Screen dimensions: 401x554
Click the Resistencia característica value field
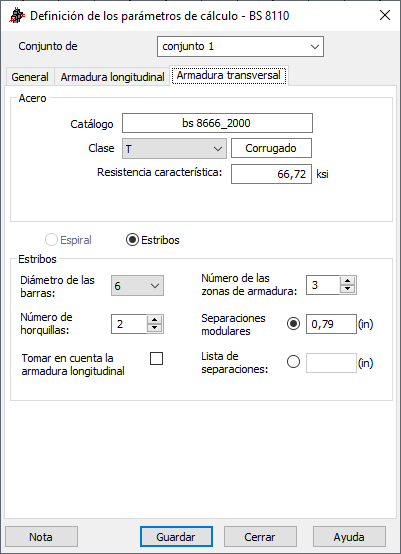[x=271, y=174]
